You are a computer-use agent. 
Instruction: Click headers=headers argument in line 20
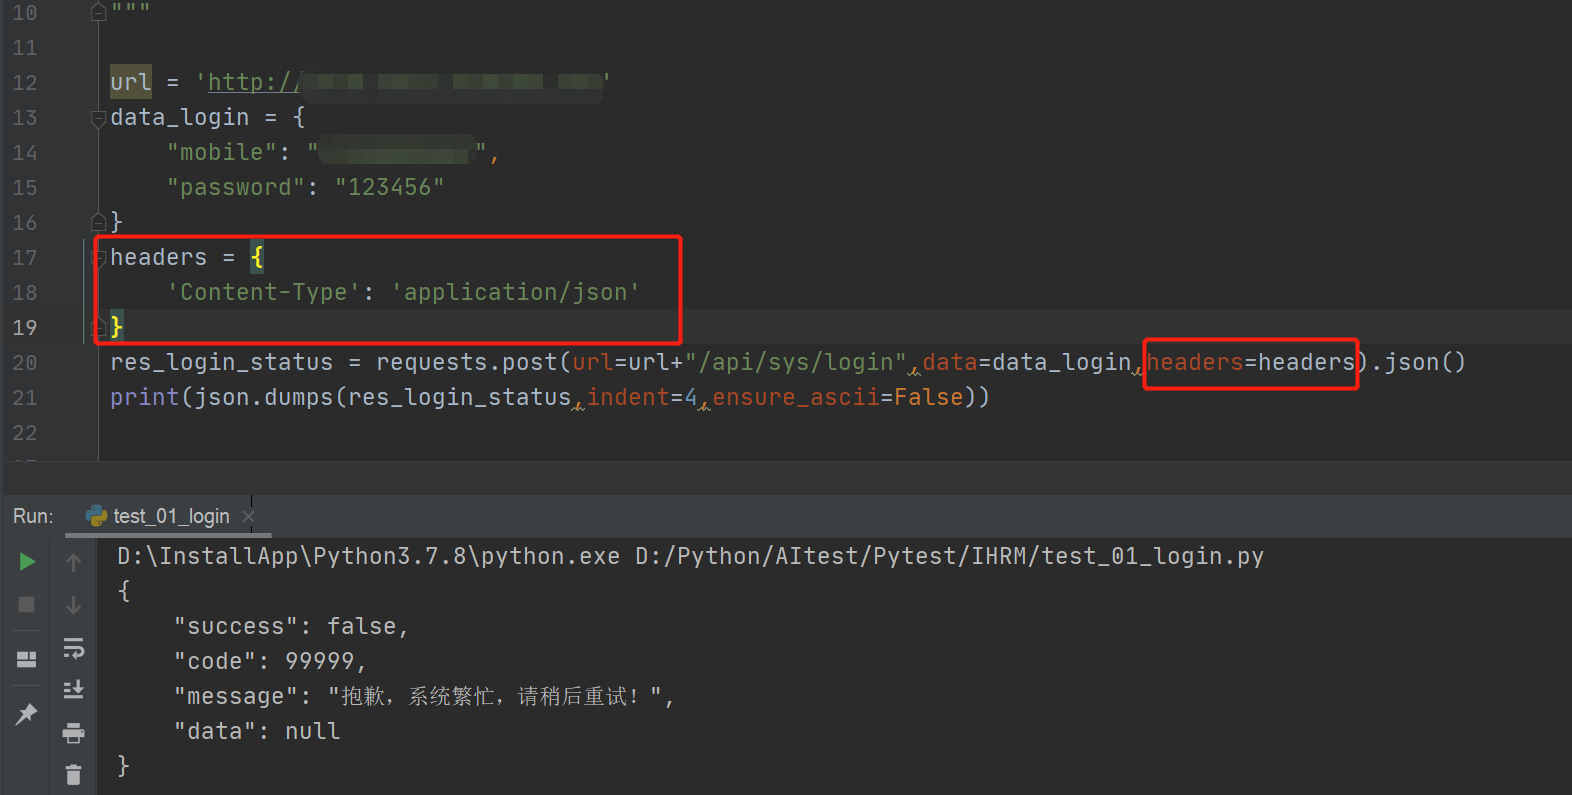pos(1250,362)
